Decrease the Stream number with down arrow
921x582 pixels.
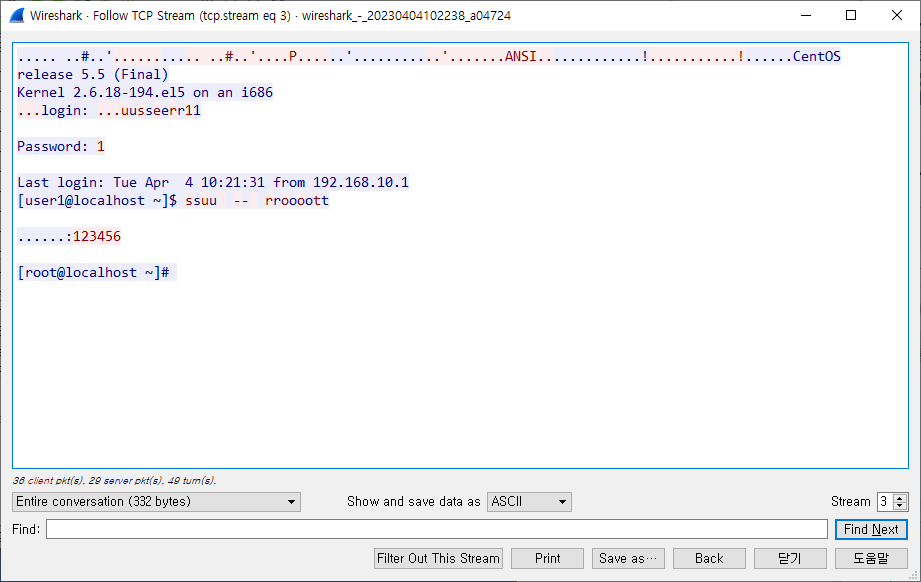point(899,506)
